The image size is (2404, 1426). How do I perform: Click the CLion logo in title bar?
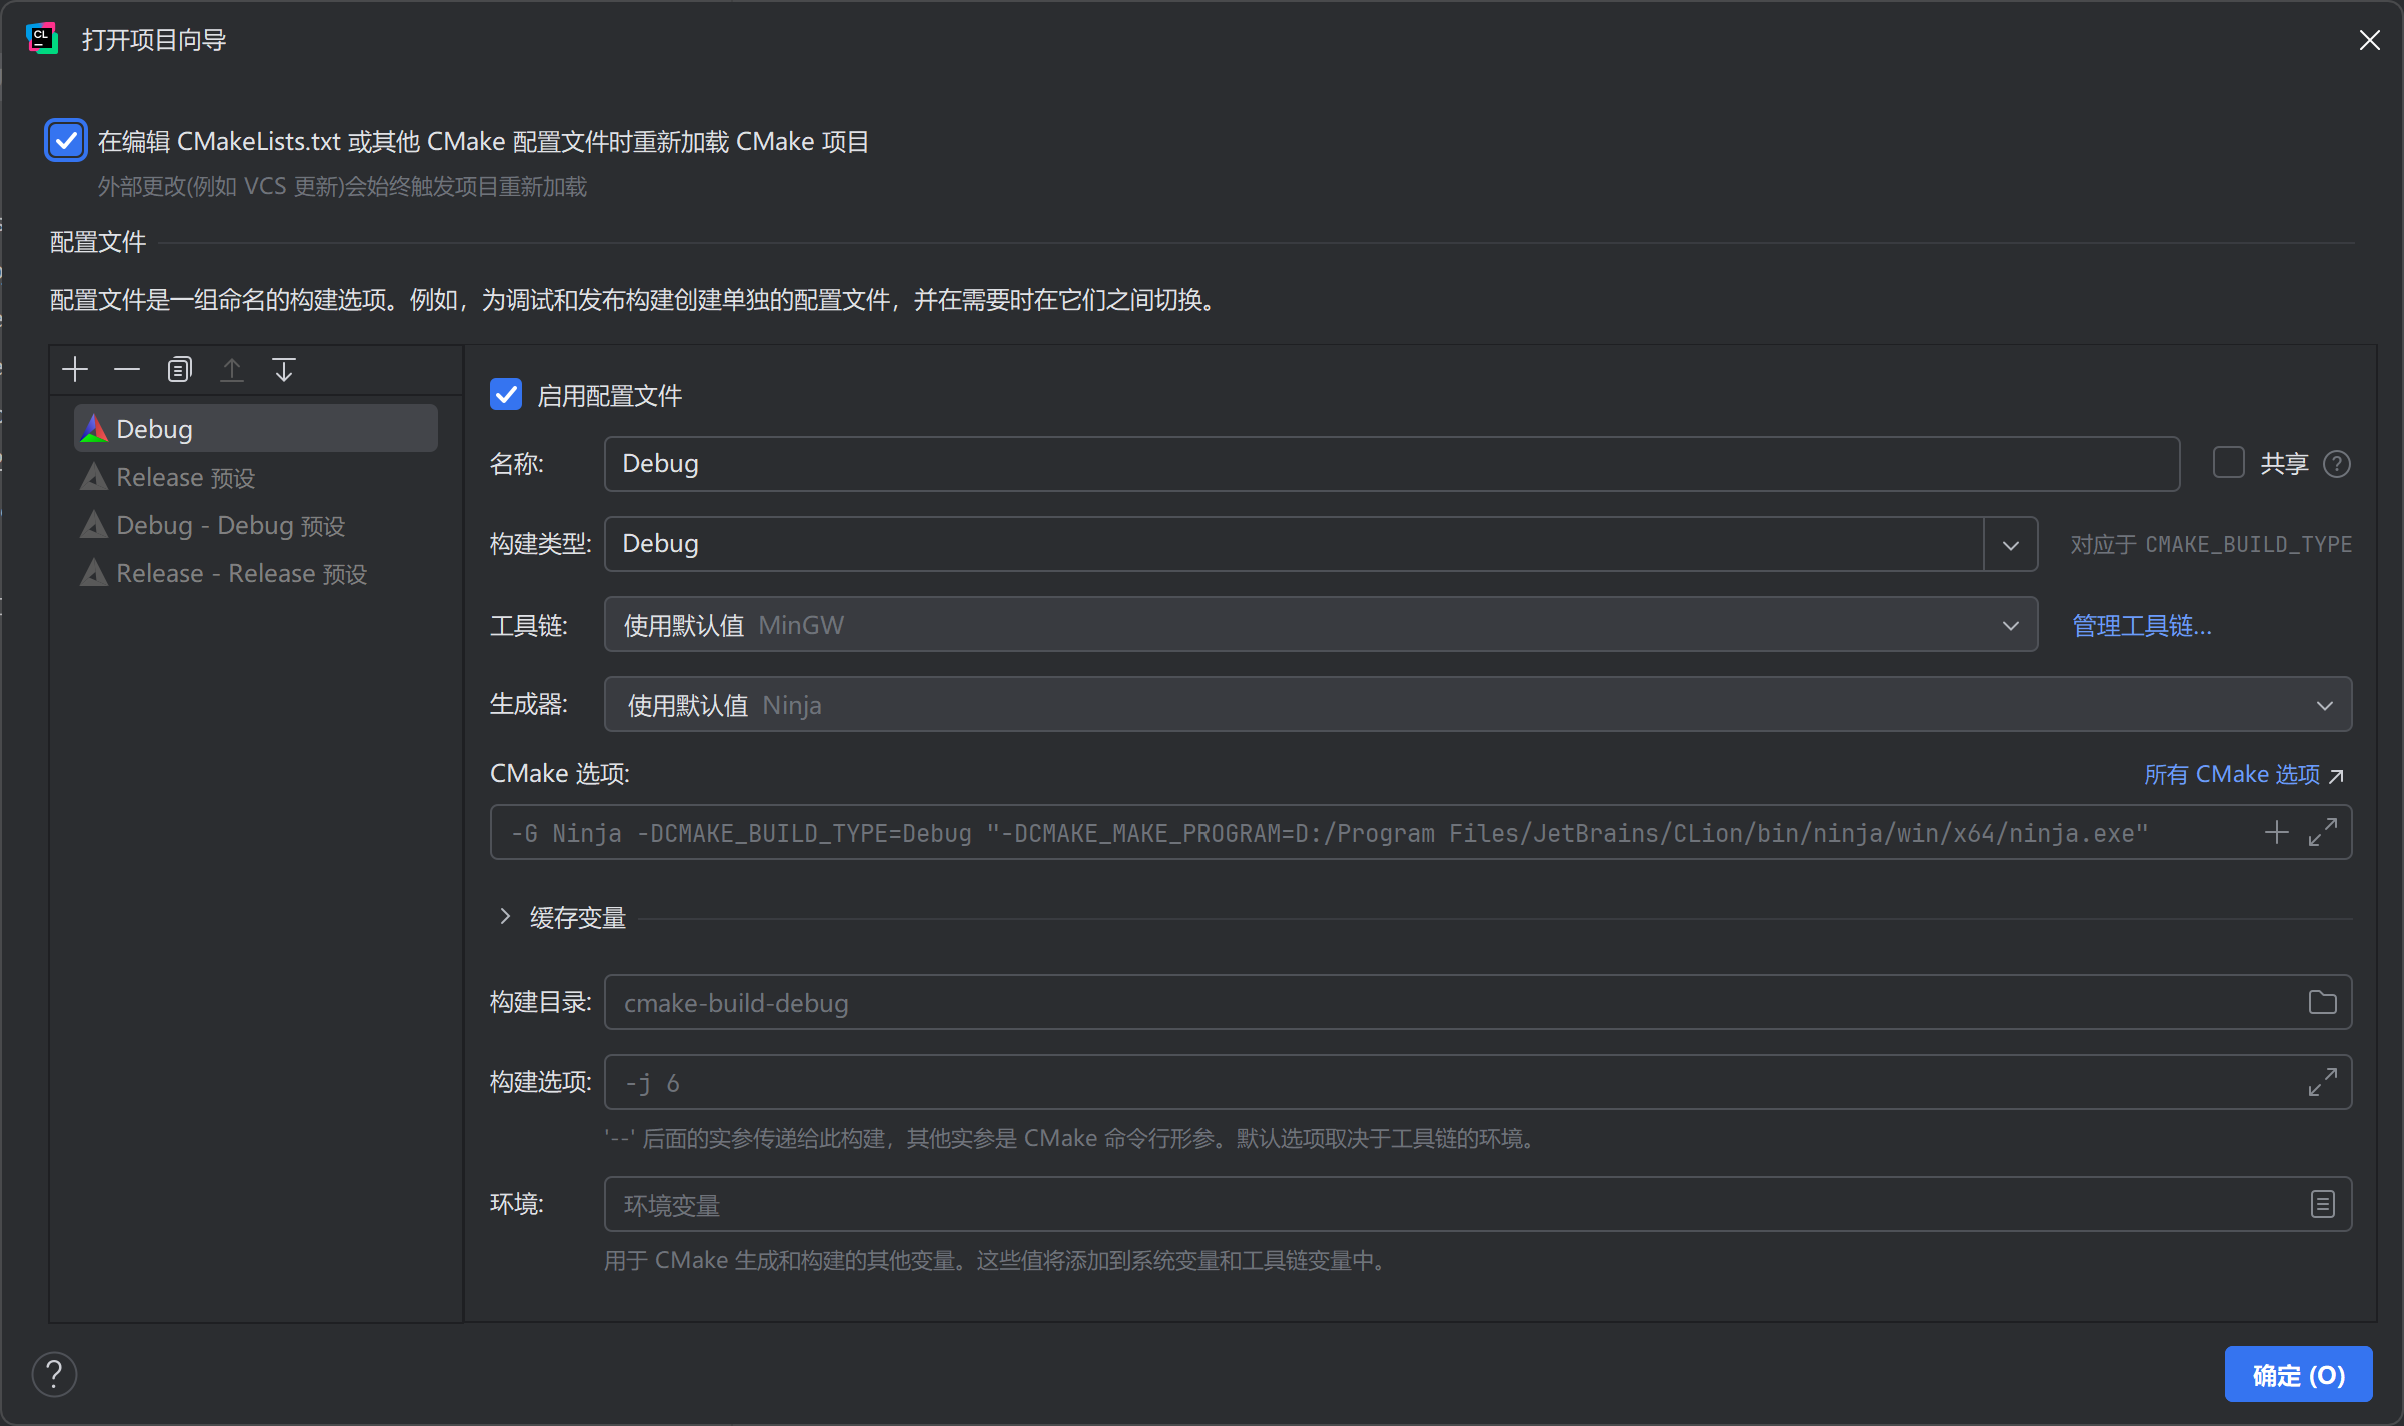(x=42, y=39)
